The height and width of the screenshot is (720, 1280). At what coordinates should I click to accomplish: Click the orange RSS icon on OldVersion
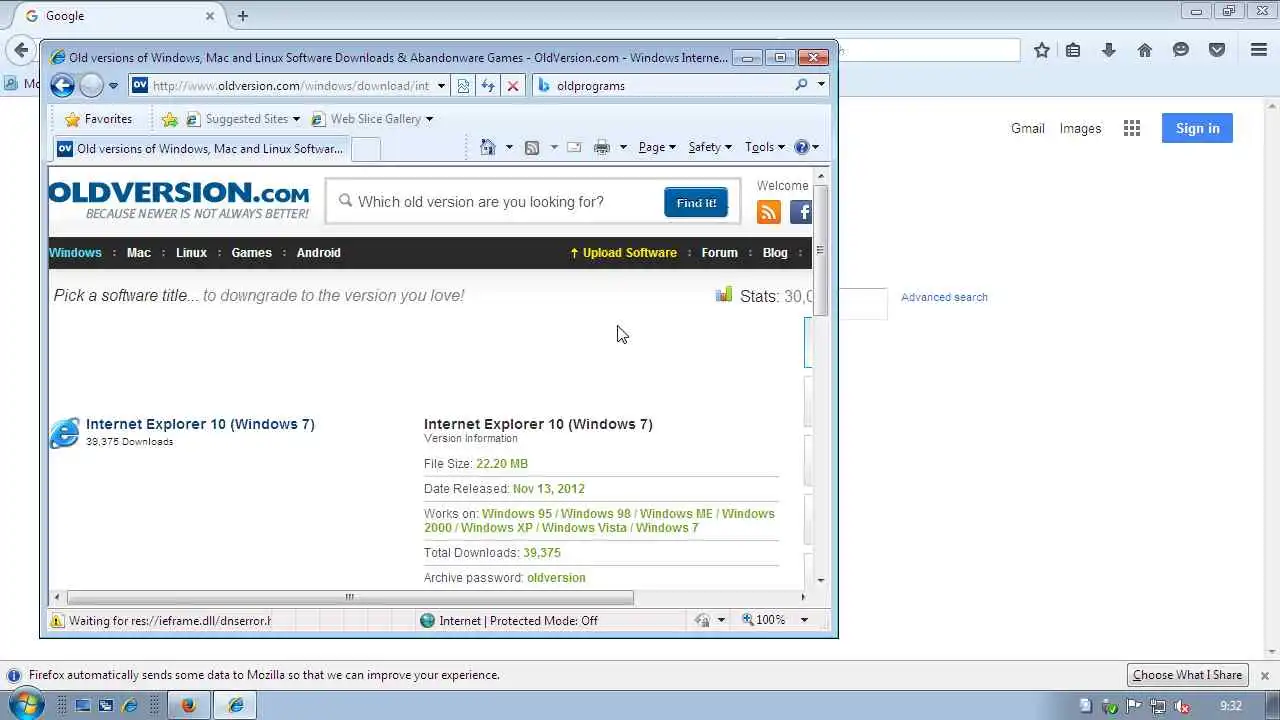coord(769,212)
